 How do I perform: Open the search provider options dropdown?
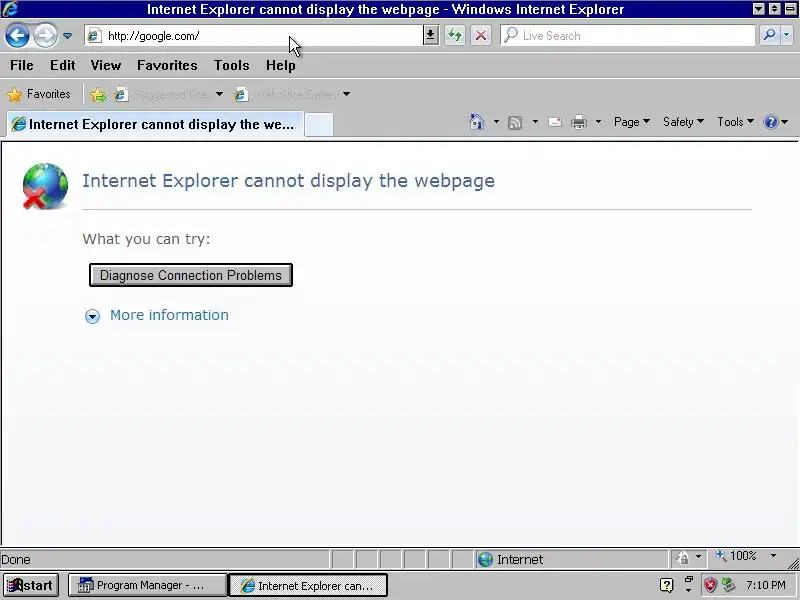pos(787,35)
